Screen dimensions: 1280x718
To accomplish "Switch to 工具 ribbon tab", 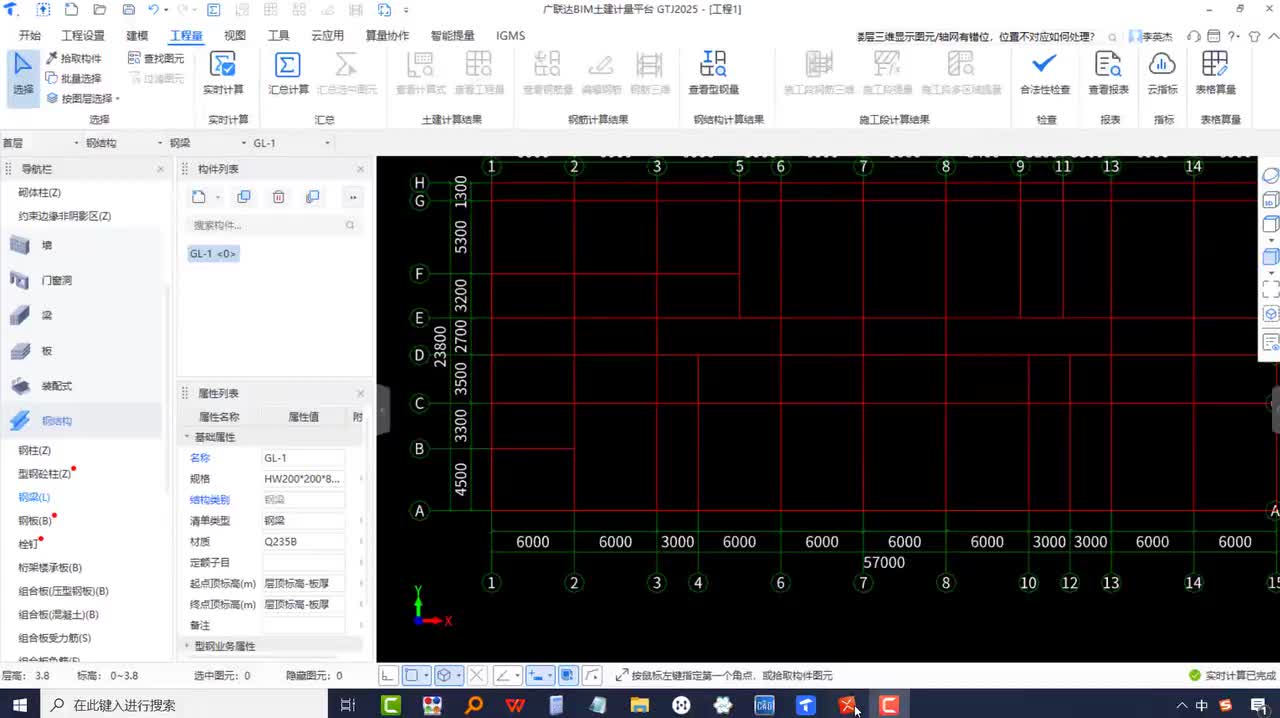I will (279, 35).
